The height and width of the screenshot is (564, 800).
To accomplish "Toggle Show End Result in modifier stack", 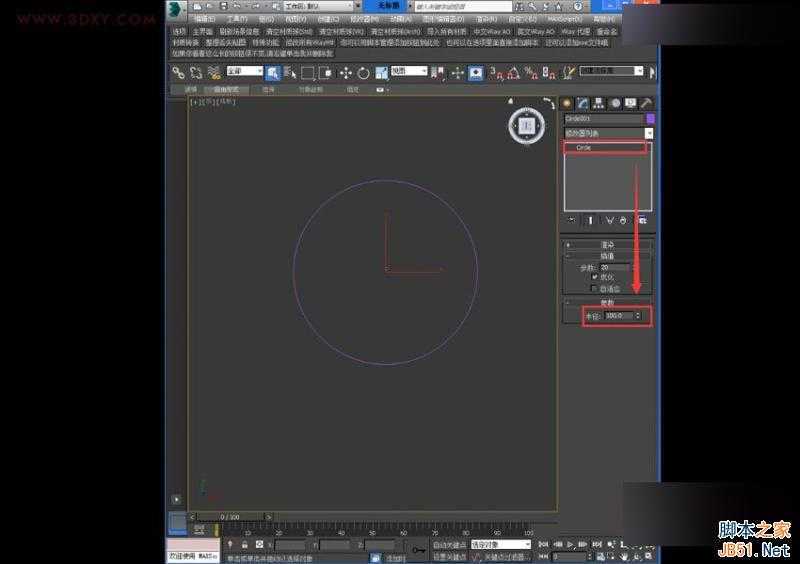I will 590,220.
